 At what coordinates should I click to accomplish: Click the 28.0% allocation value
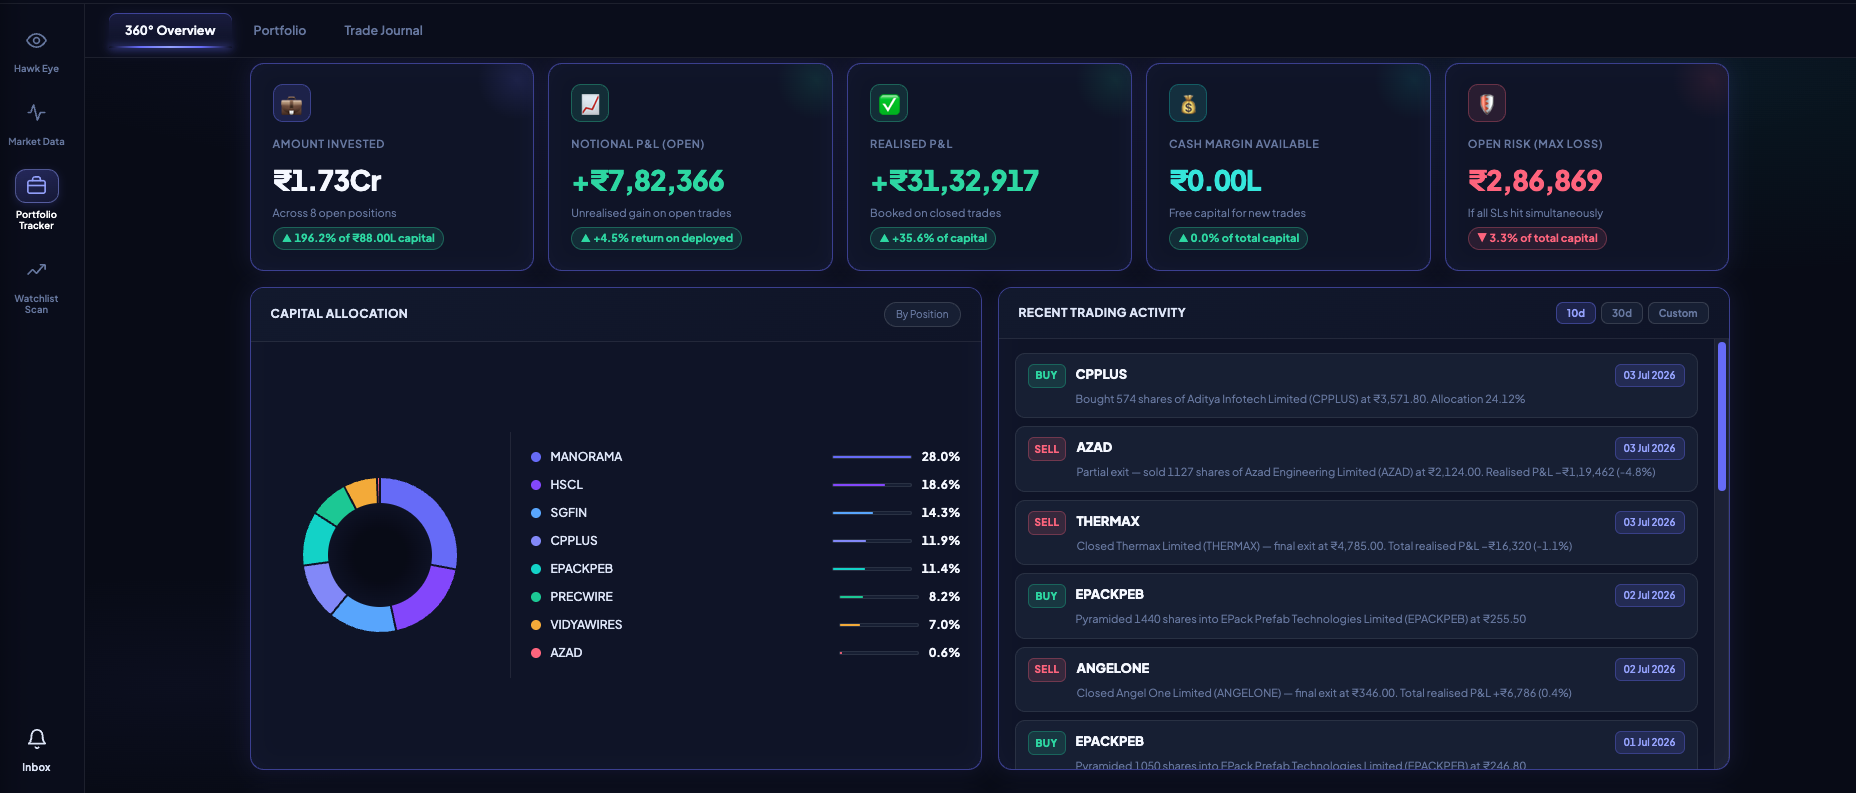(940, 457)
